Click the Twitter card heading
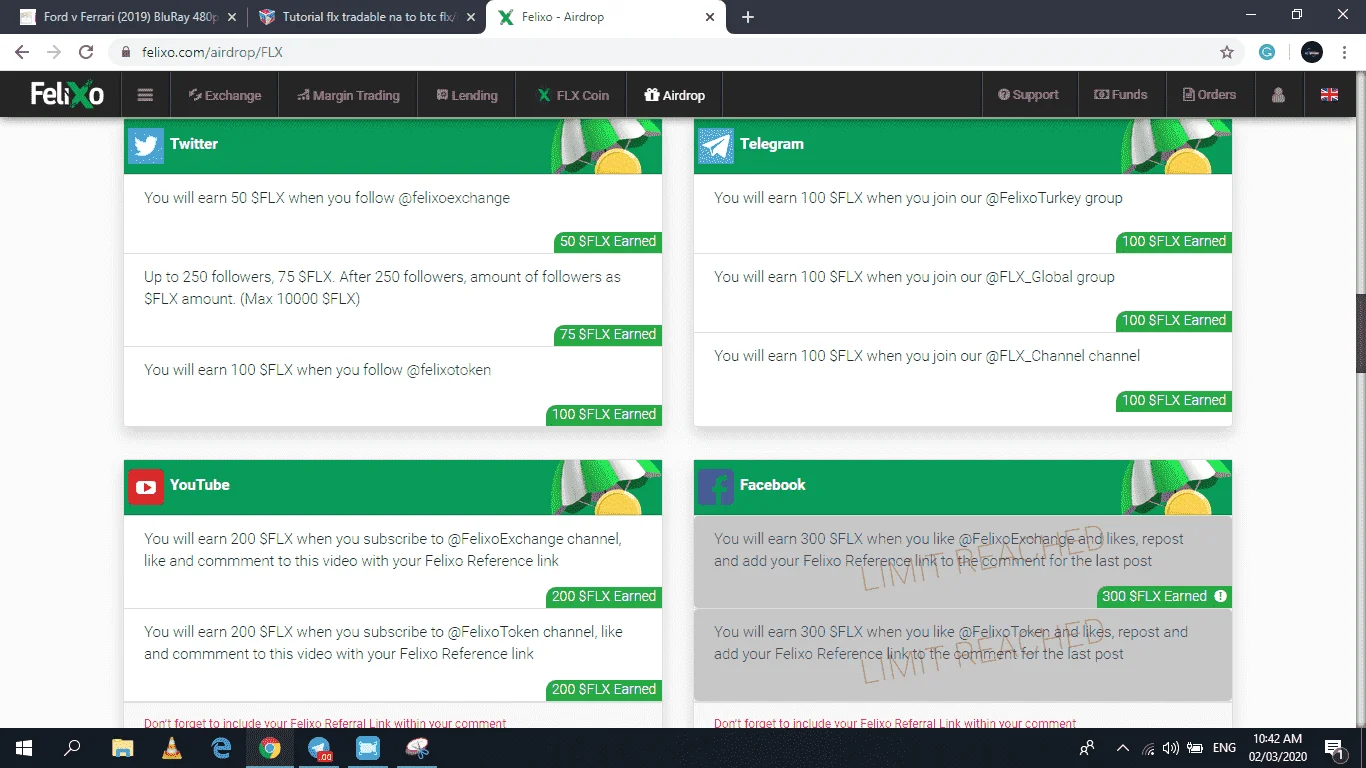Screen dimensions: 1366x768 [194, 144]
